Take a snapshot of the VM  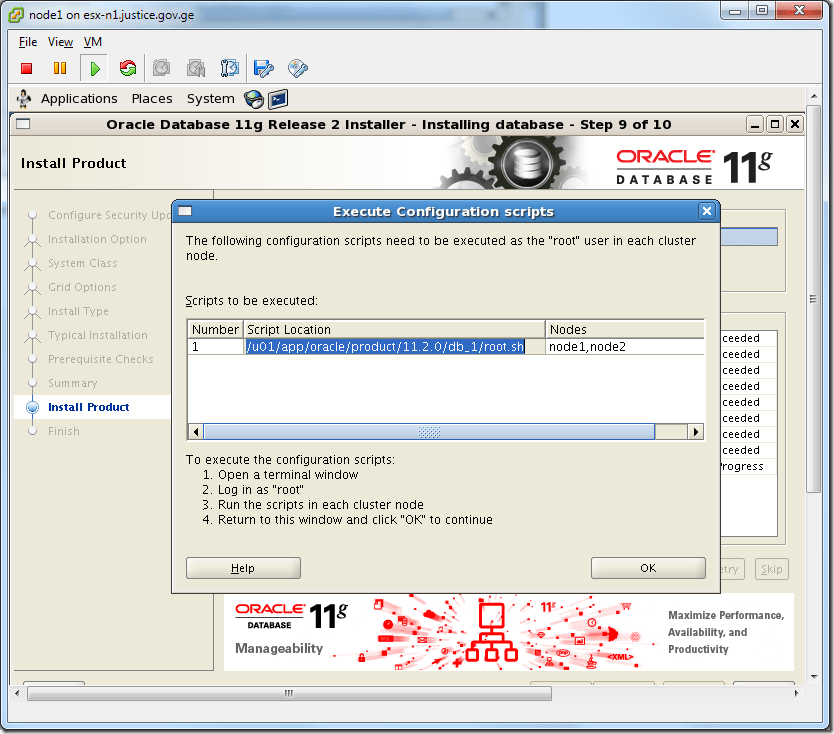click(161, 68)
